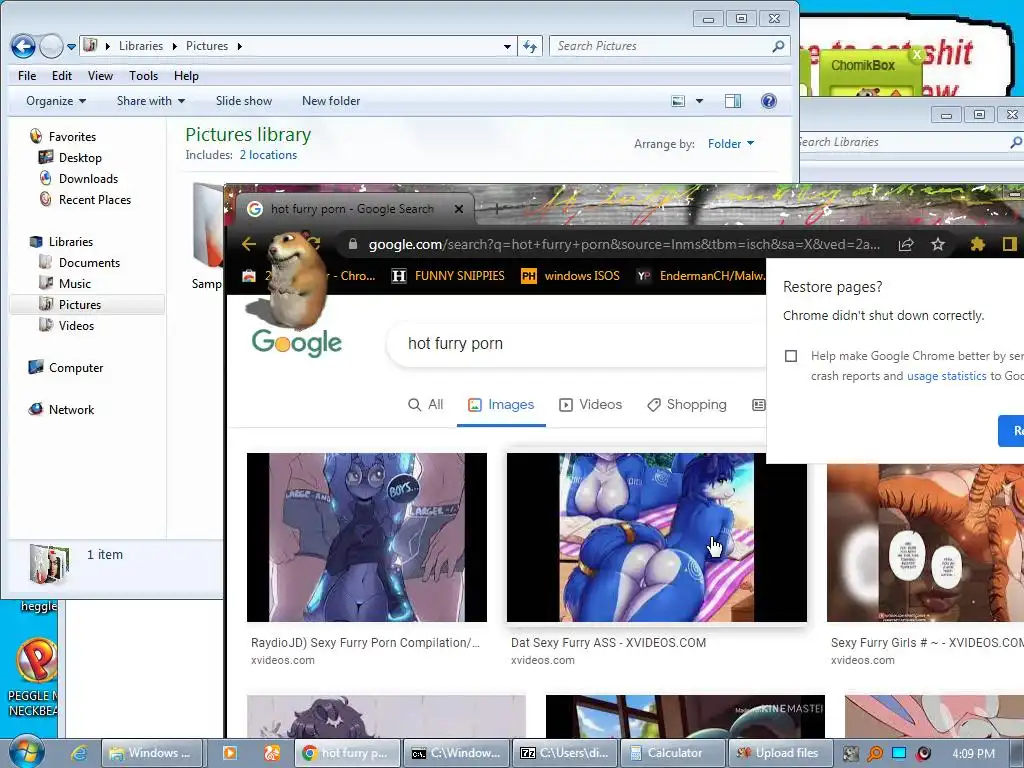Open Upload files taskbar item

783,753
